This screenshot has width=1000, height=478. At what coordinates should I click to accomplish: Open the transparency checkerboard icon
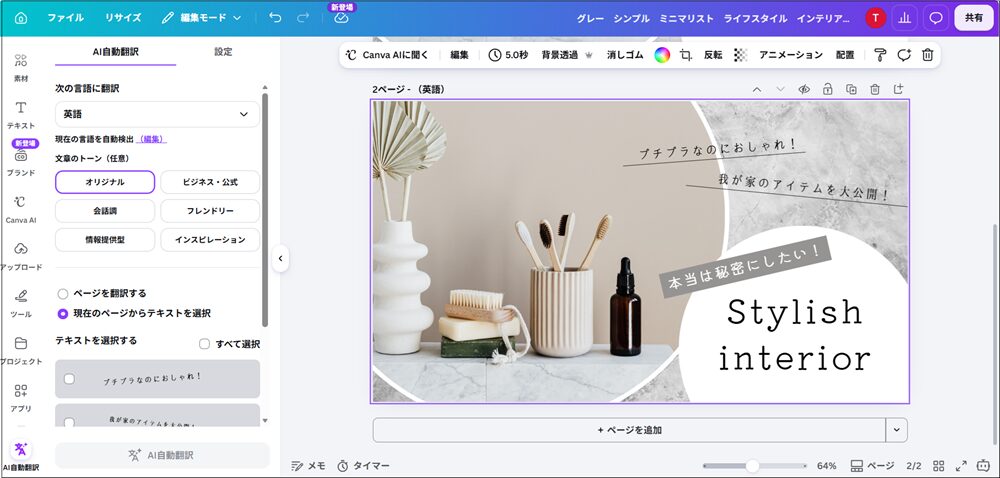coord(740,55)
